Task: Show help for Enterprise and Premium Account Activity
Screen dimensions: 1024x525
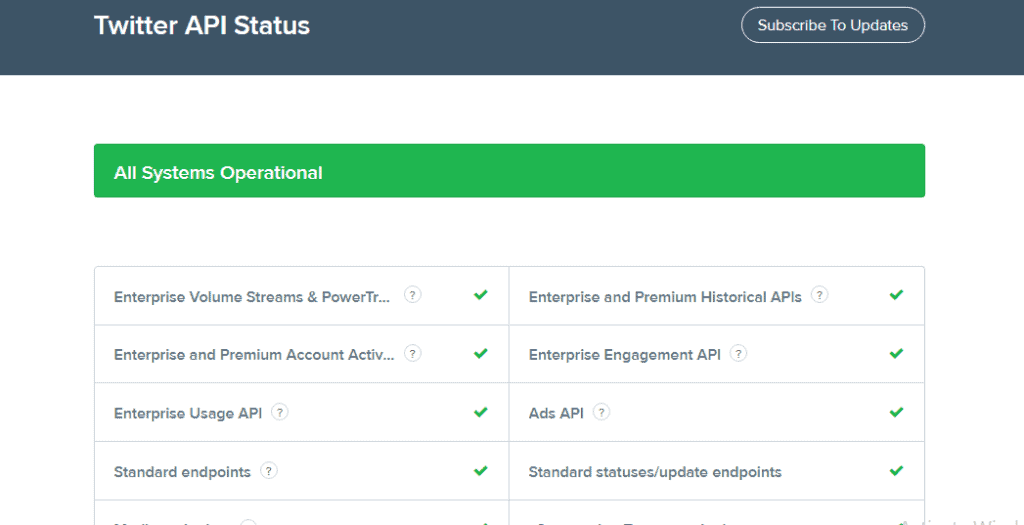Action: pyautogui.click(x=412, y=354)
